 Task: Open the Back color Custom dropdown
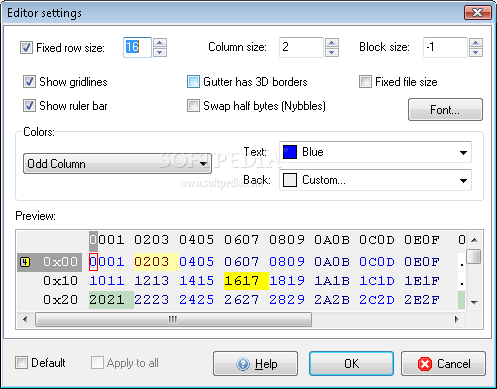(x=375, y=180)
